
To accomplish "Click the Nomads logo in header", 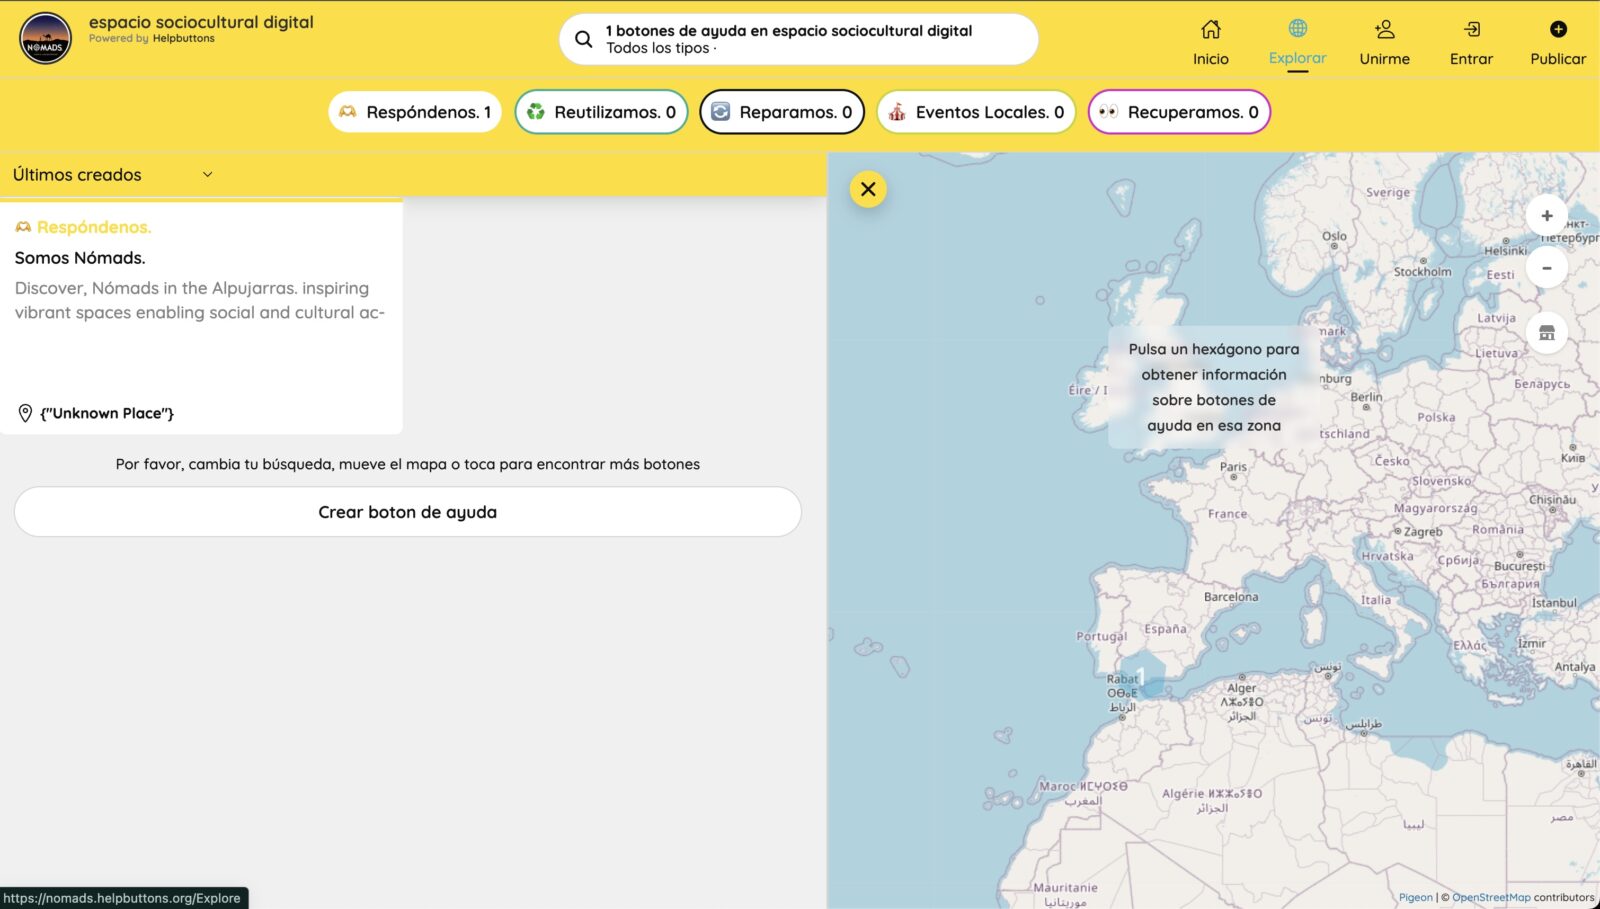I will pyautogui.click(x=45, y=39).
